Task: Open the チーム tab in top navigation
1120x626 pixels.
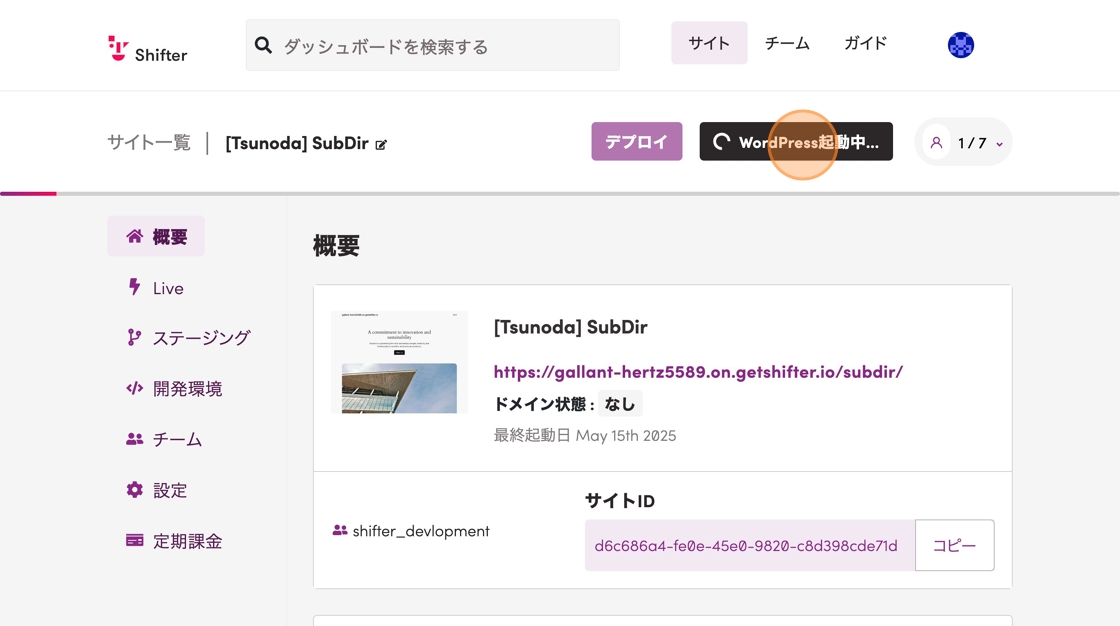Action: [787, 43]
